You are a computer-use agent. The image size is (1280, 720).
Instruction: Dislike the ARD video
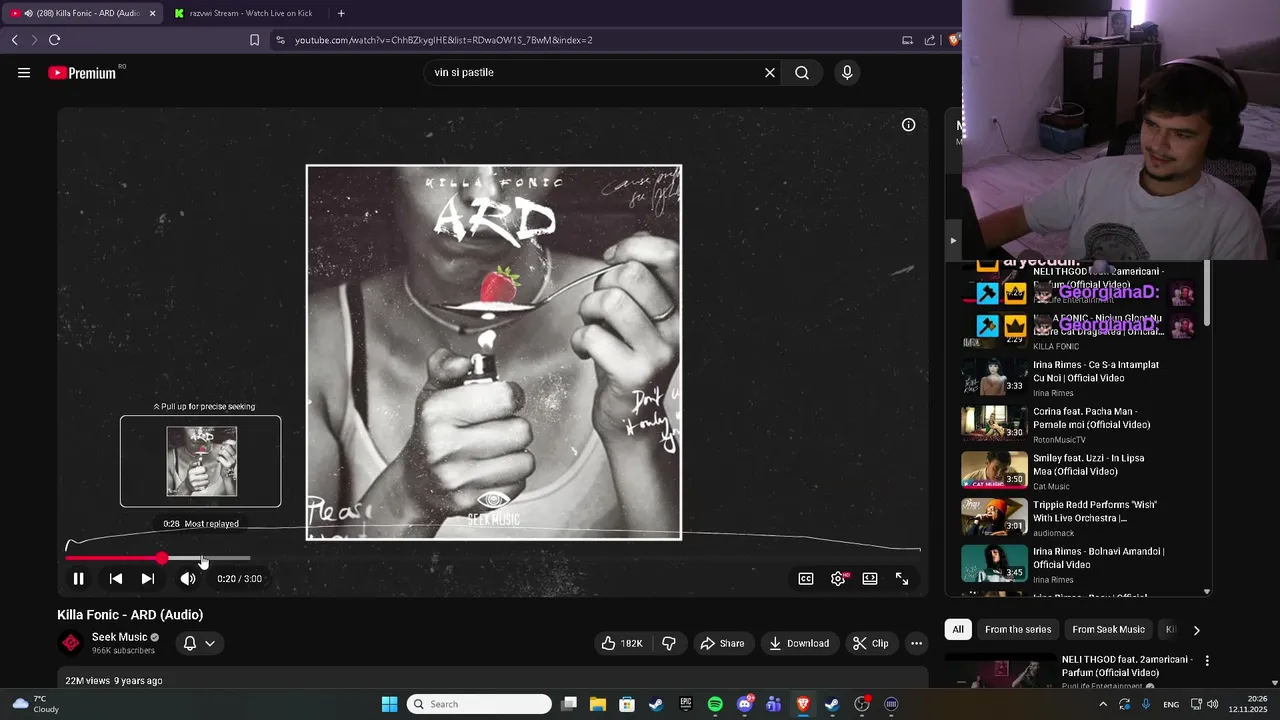coord(669,643)
